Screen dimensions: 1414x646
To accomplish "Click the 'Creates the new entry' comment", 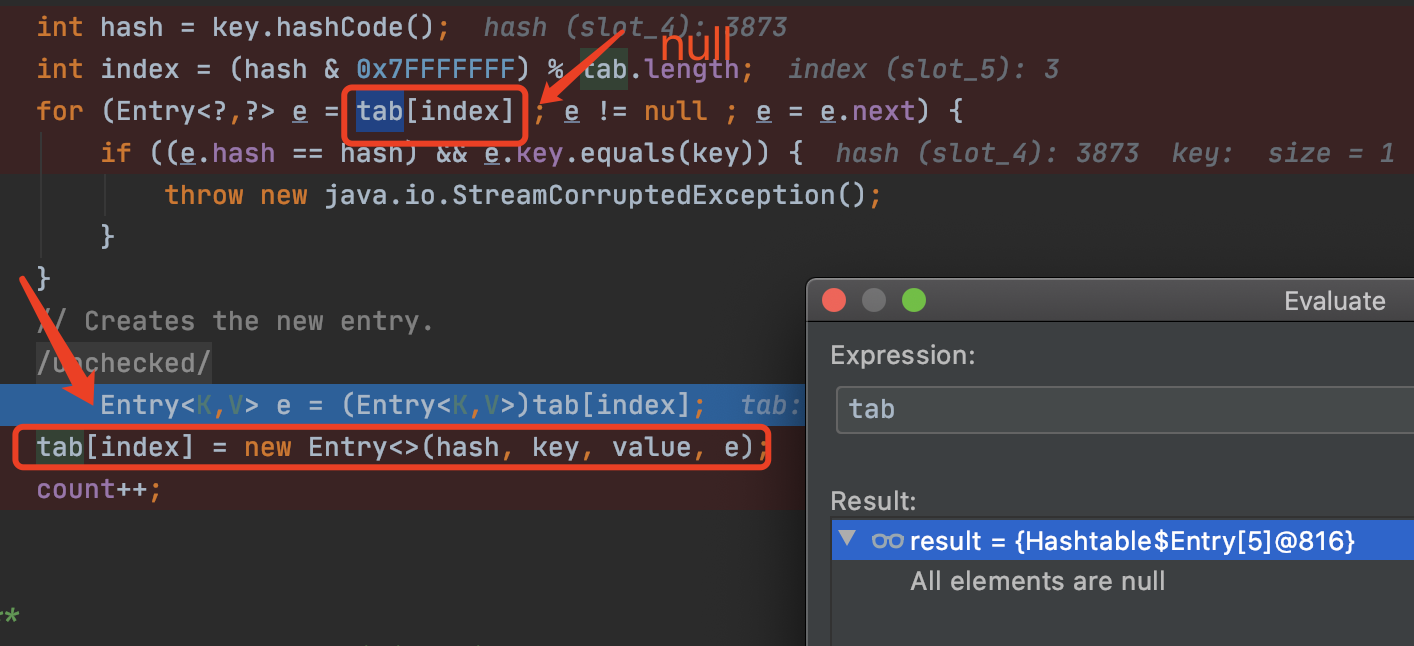I will tap(258, 321).
